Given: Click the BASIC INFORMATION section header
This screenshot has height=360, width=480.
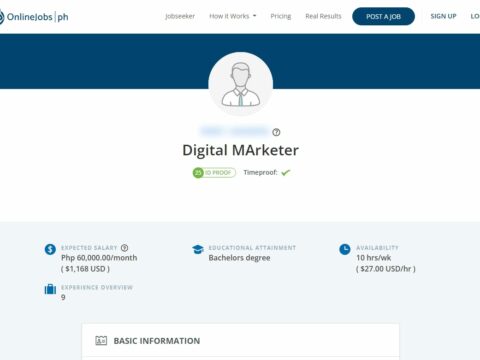Looking at the screenshot, I should pyautogui.click(x=157, y=341).
